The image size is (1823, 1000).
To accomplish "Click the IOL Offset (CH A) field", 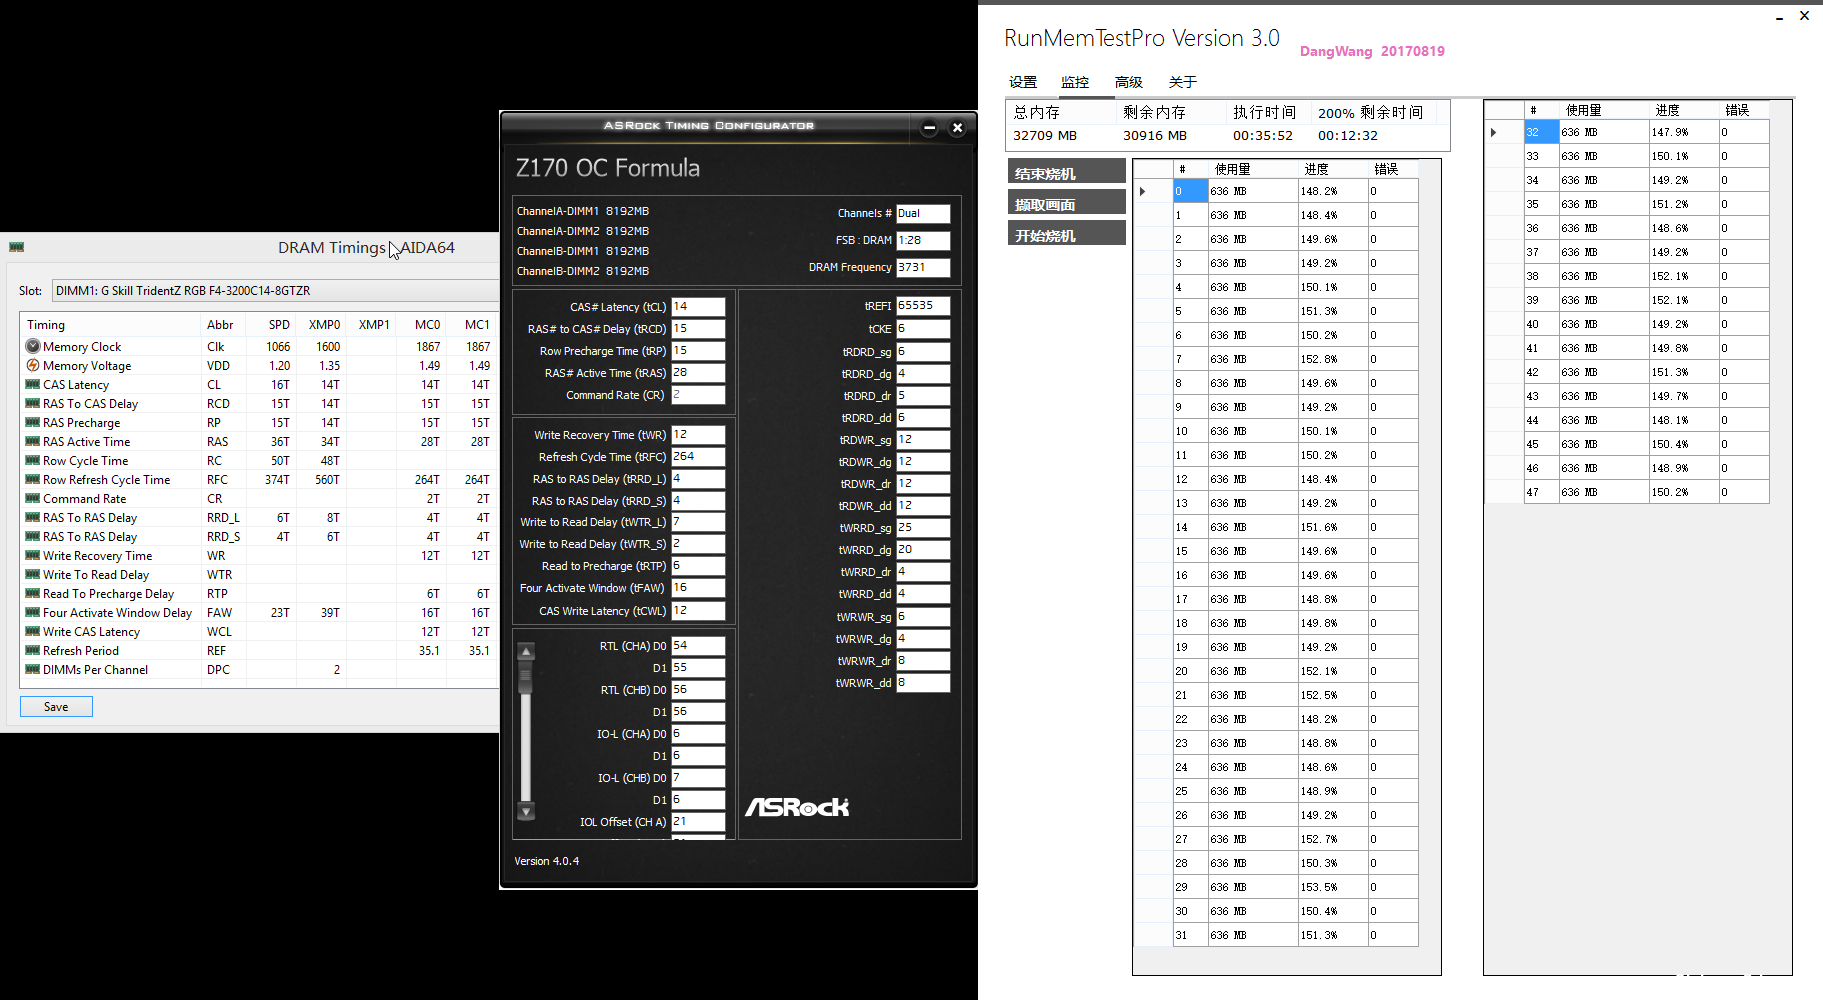I will [698, 822].
